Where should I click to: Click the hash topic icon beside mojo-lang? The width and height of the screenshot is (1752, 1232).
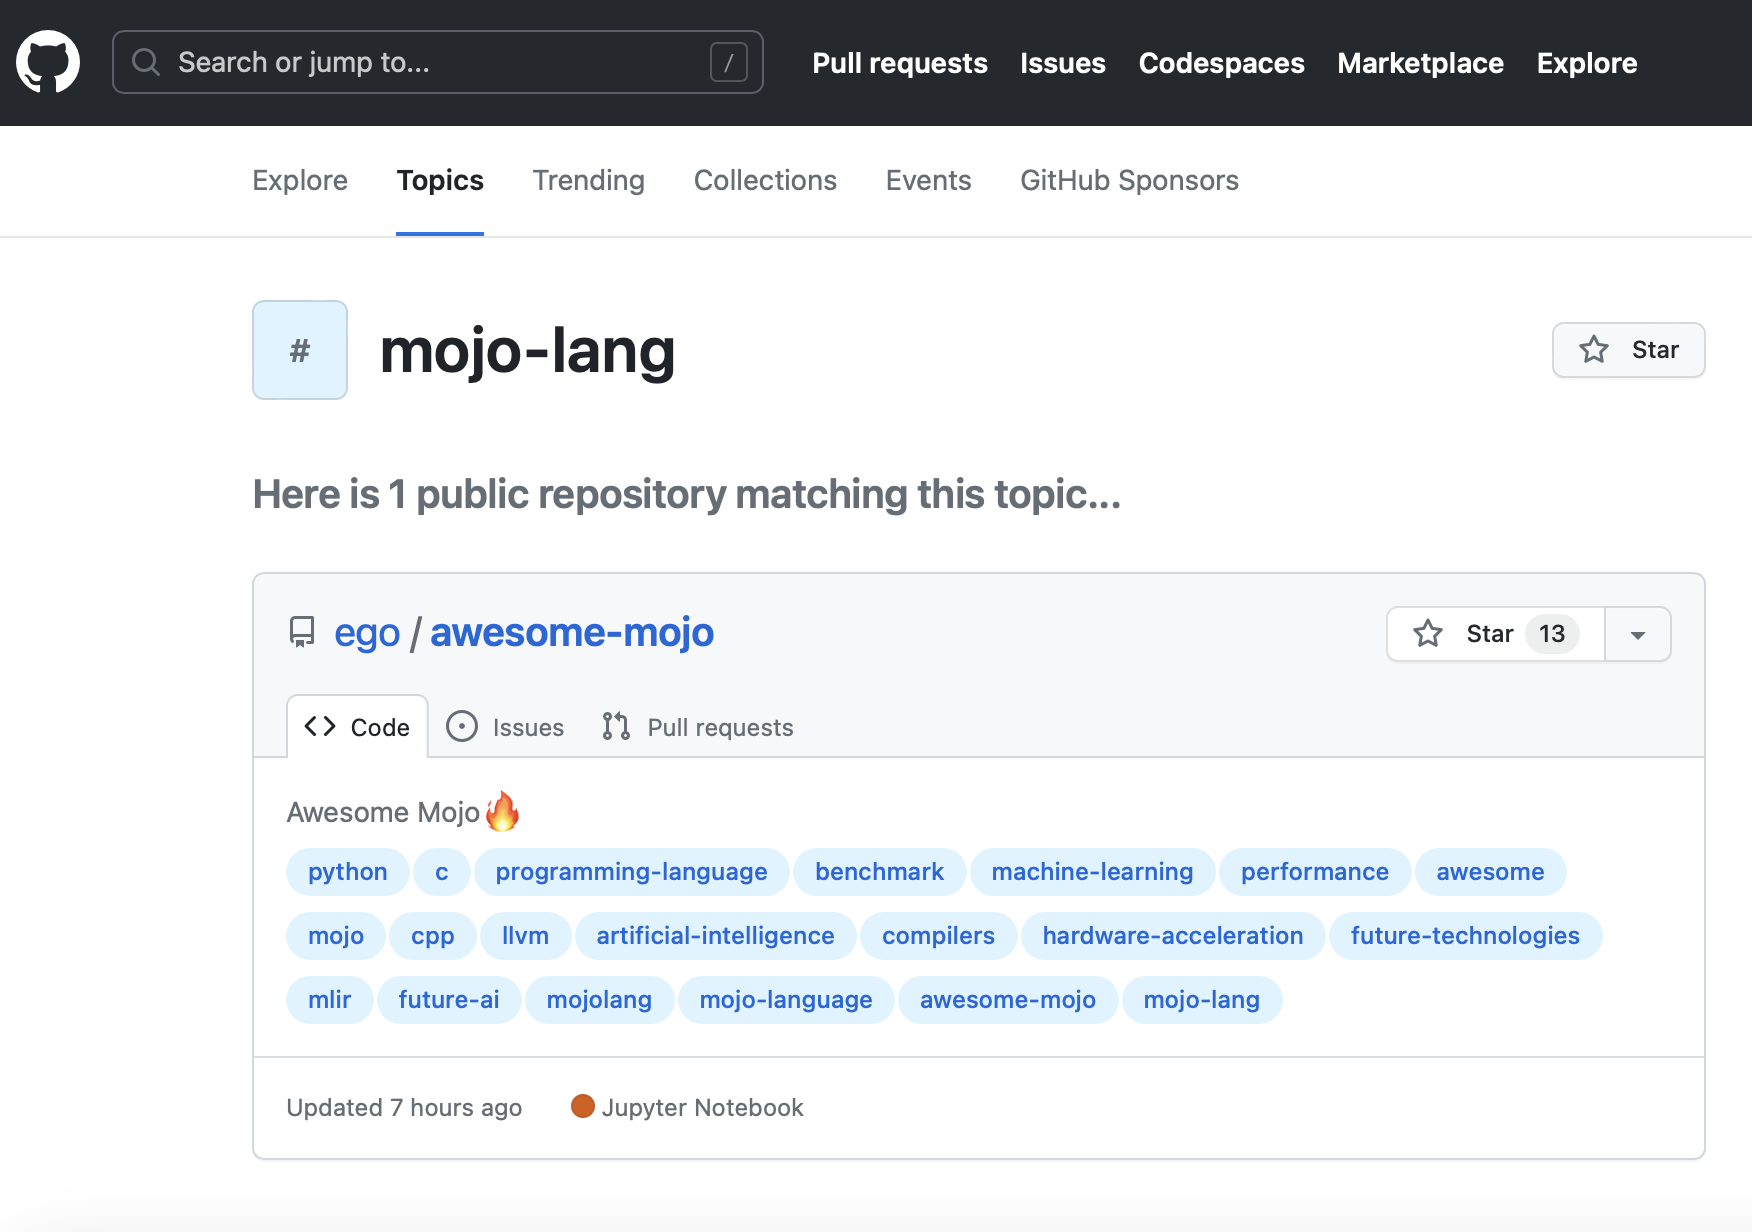pos(300,350)
